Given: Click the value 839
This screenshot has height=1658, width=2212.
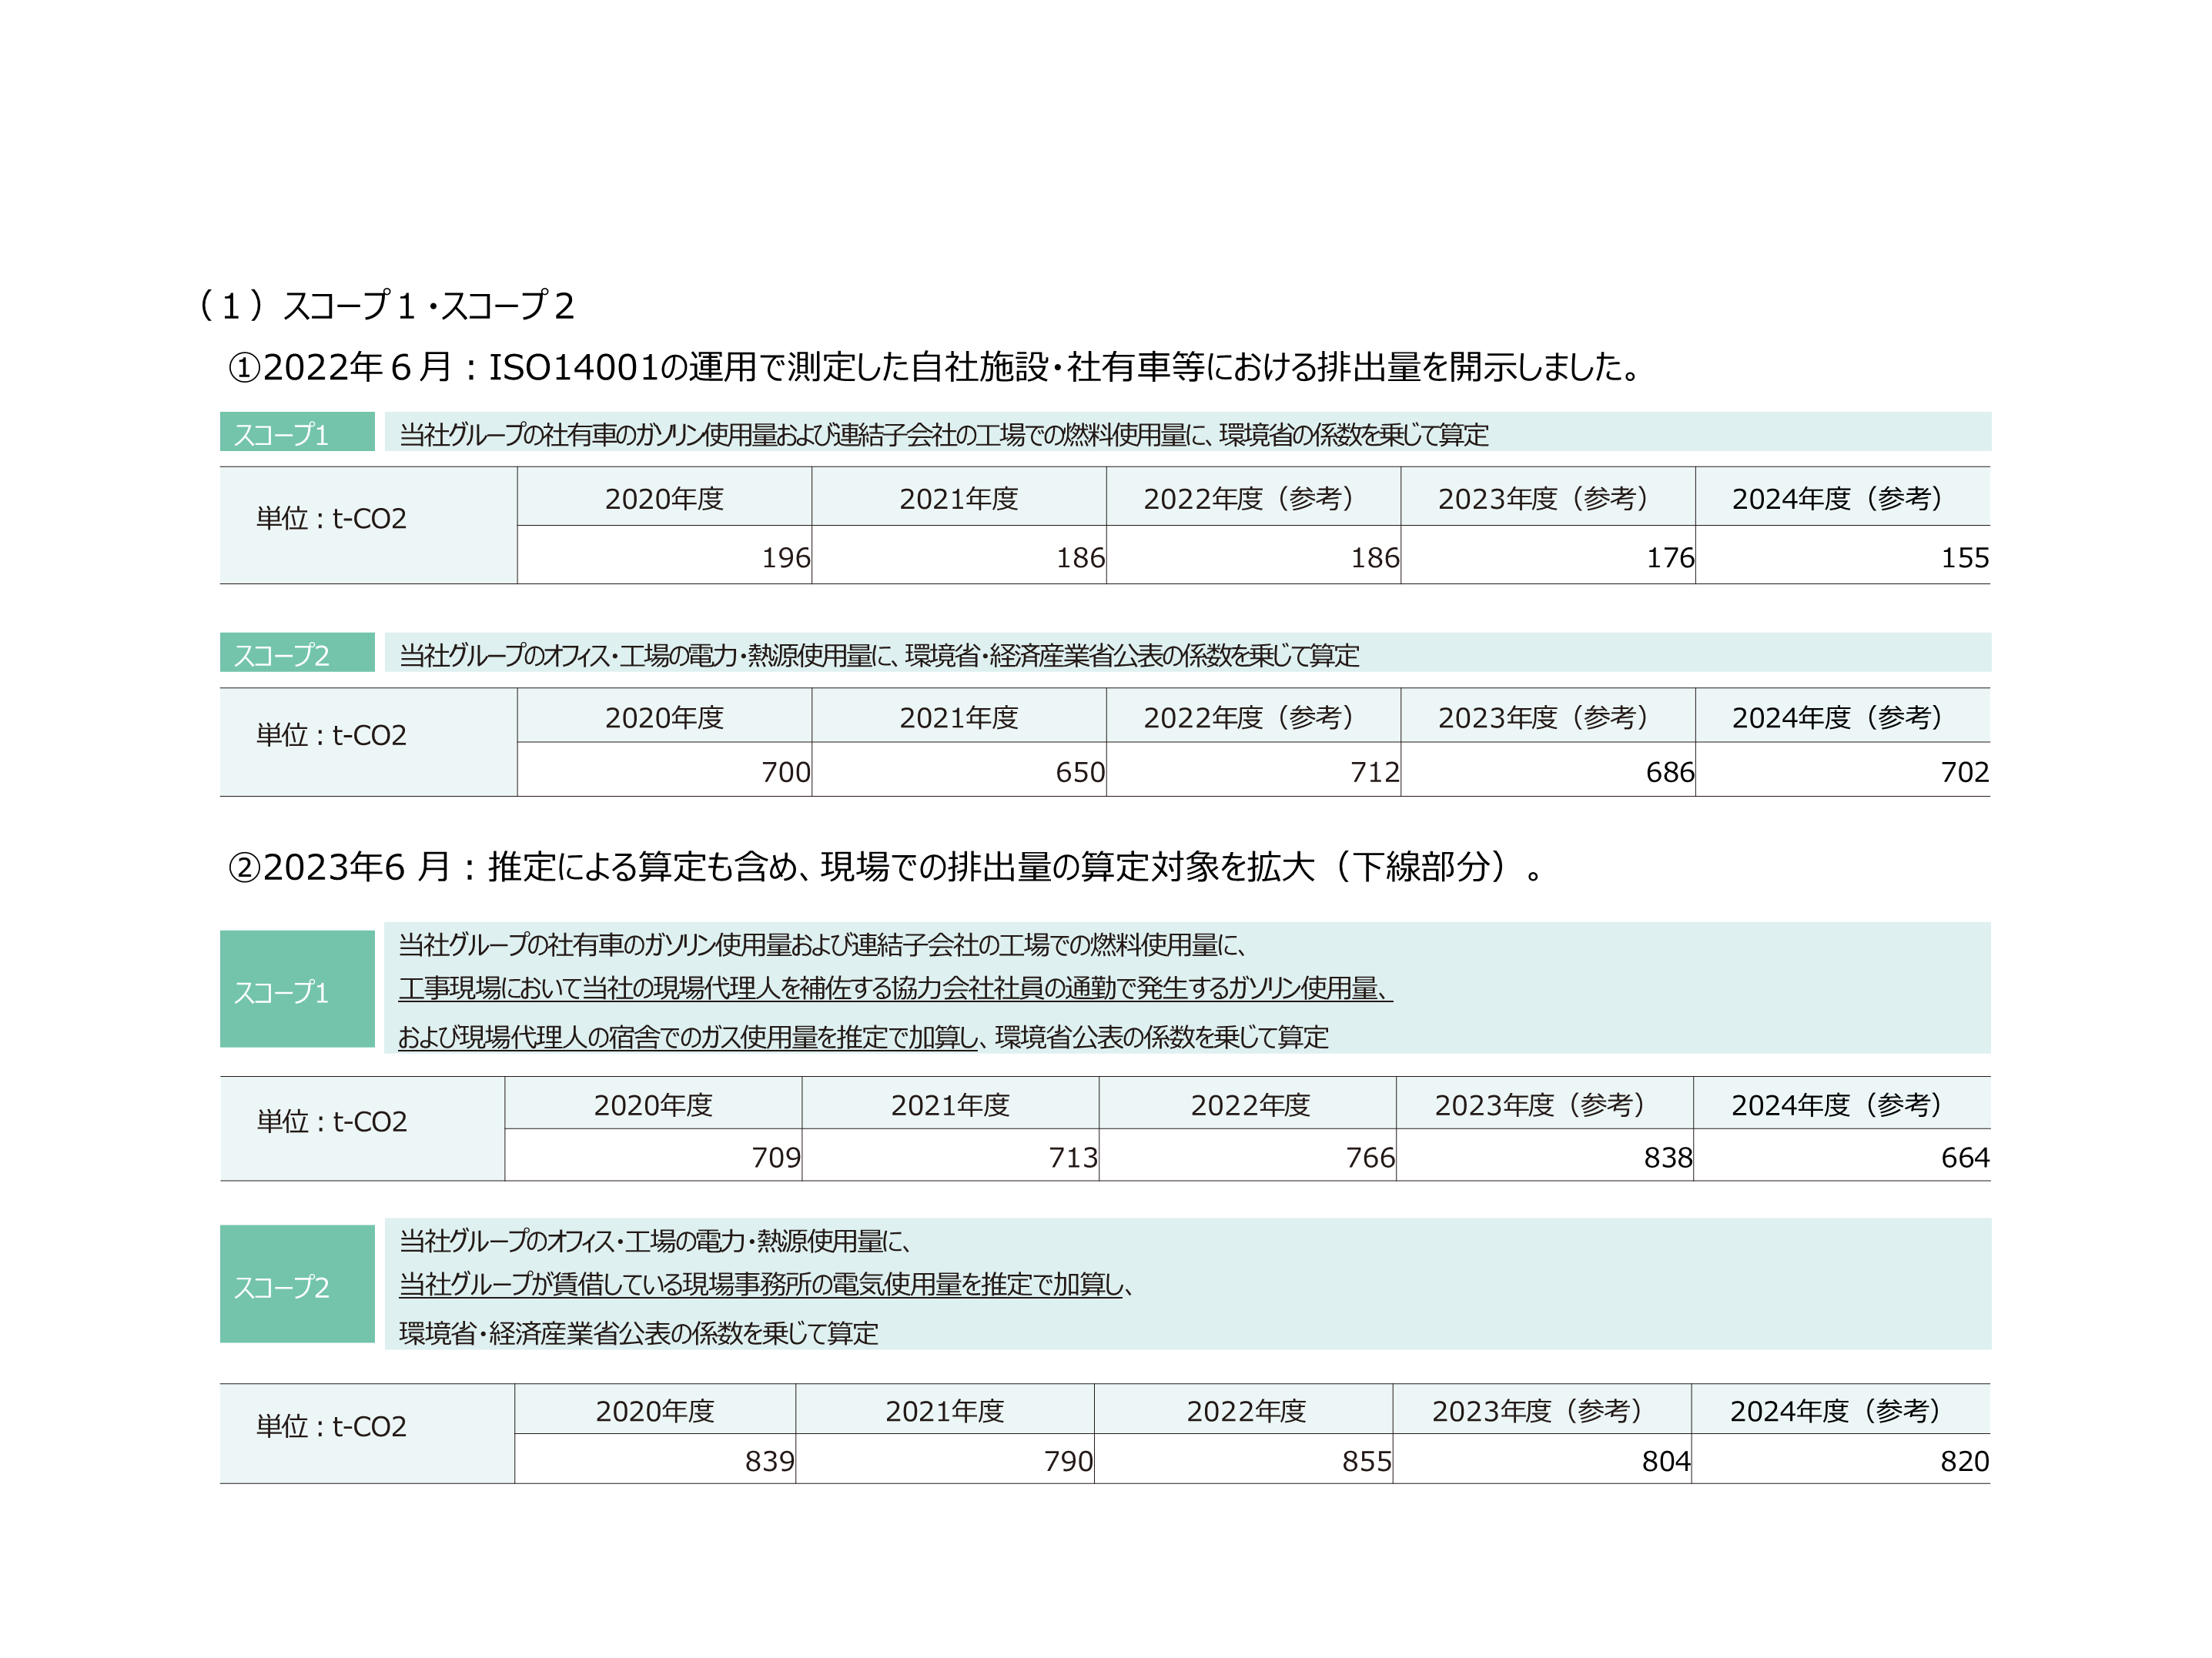Looking at the screenshot, I should point(770,1462).
